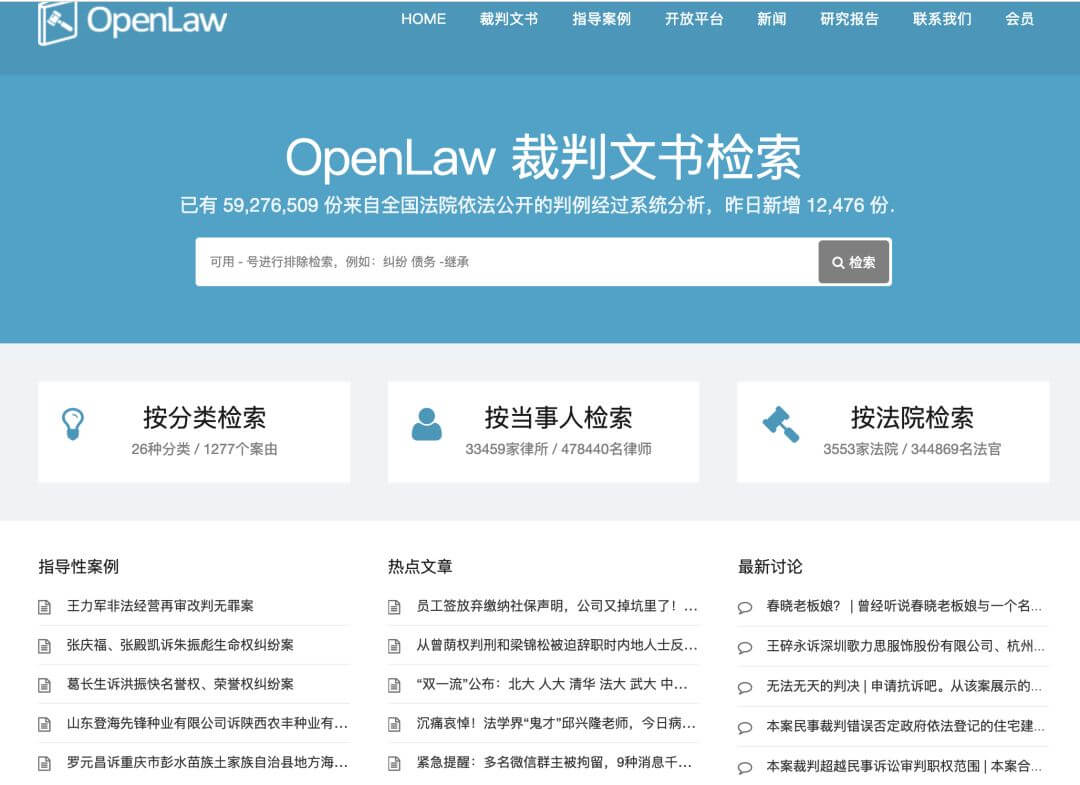
Task: Select 裁判文书 in the navigation bar
Action: click(x=509, y=18)
